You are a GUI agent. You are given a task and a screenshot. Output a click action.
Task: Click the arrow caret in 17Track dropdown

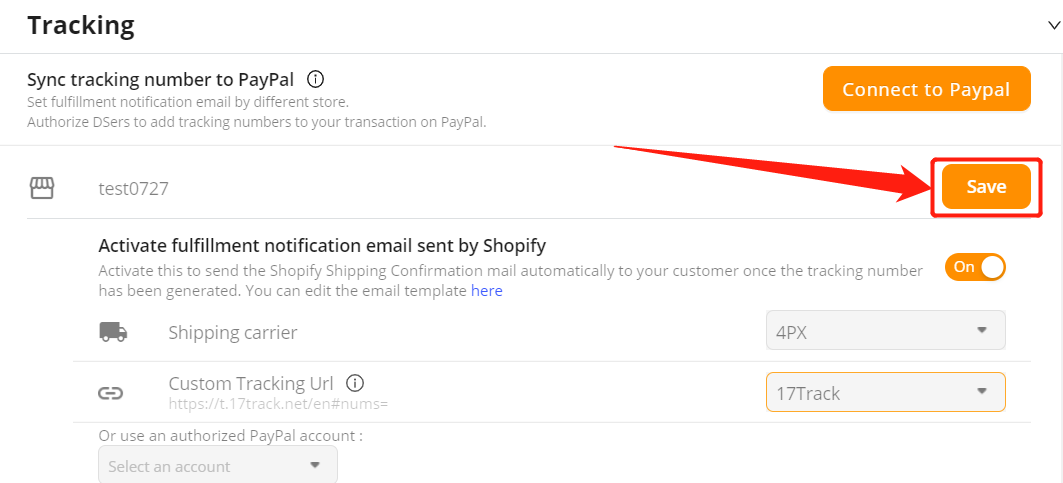[982, 391]
